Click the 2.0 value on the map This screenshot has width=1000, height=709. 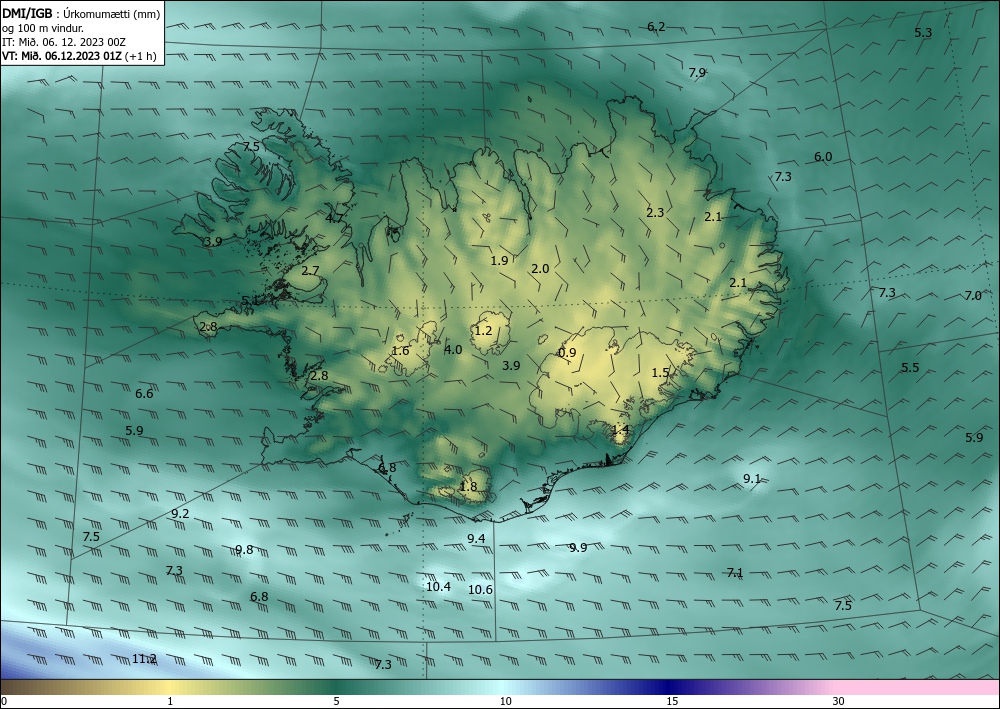[540, 269]
